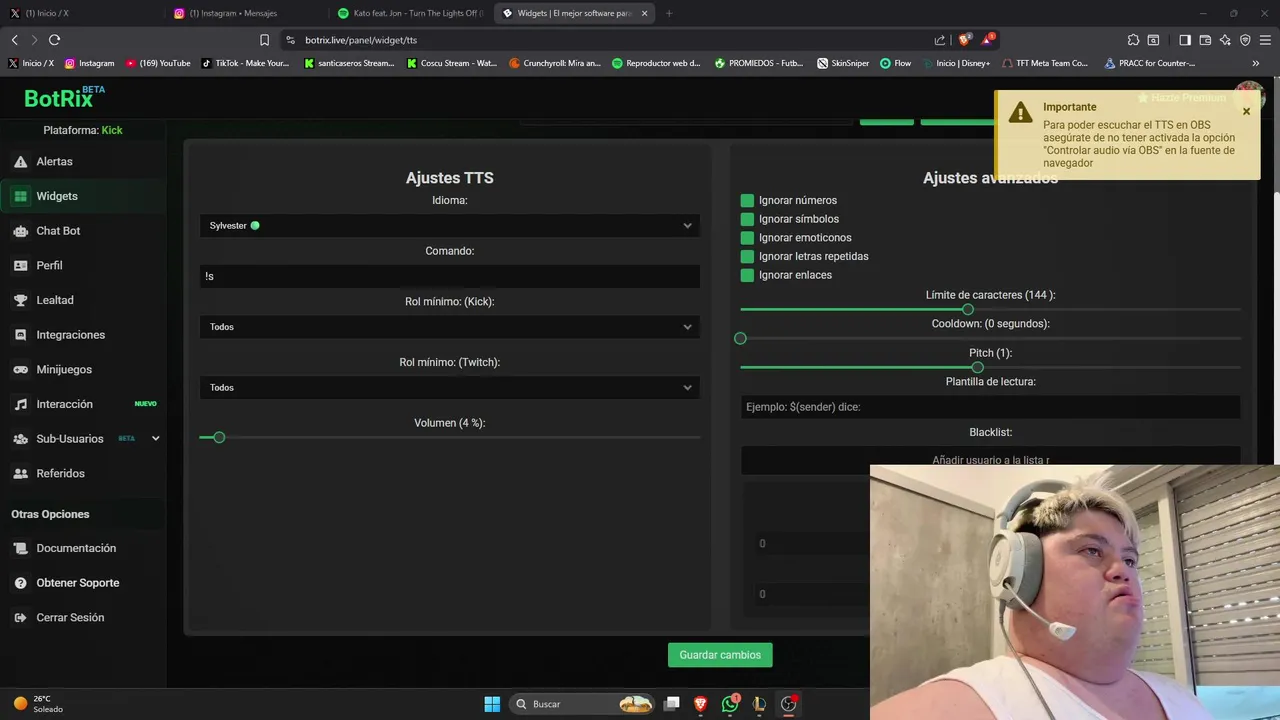The height and width of the screenshot is (720, 1280).
Task: Open a new browser tab
Action: [669, 13]
